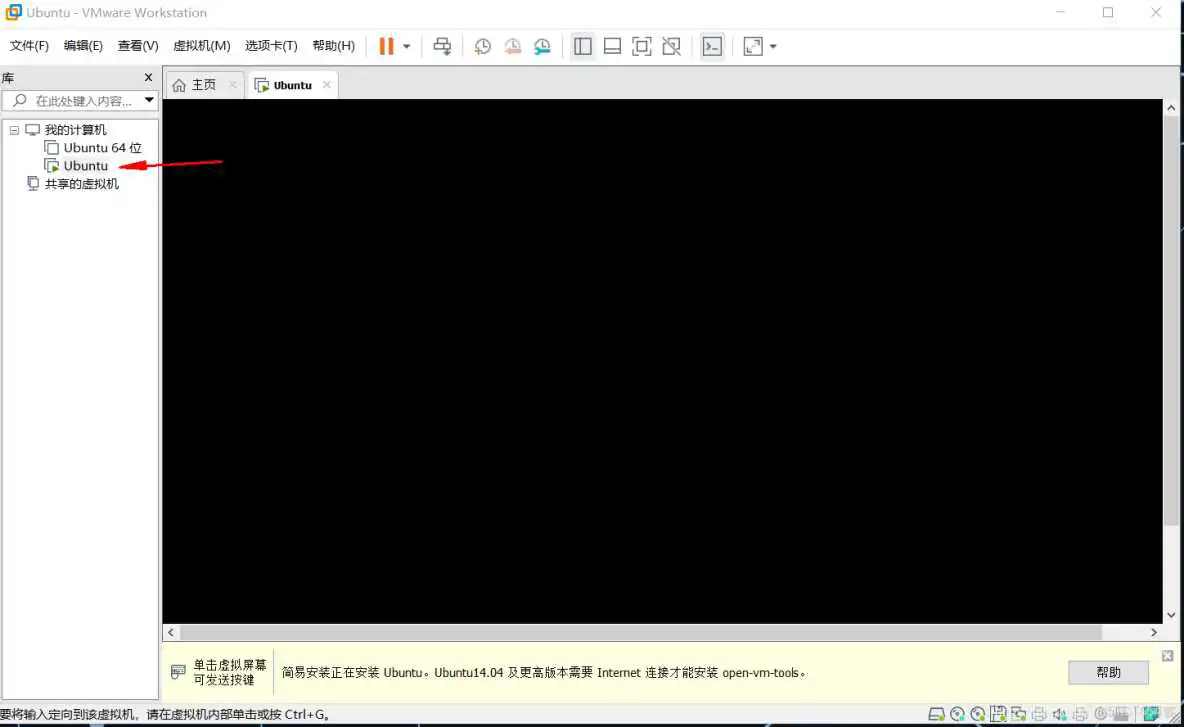Revert the VM to its snapshot
Viewport: 1184px width, 727px height.
pyautogui.click(x=513, y=46)
